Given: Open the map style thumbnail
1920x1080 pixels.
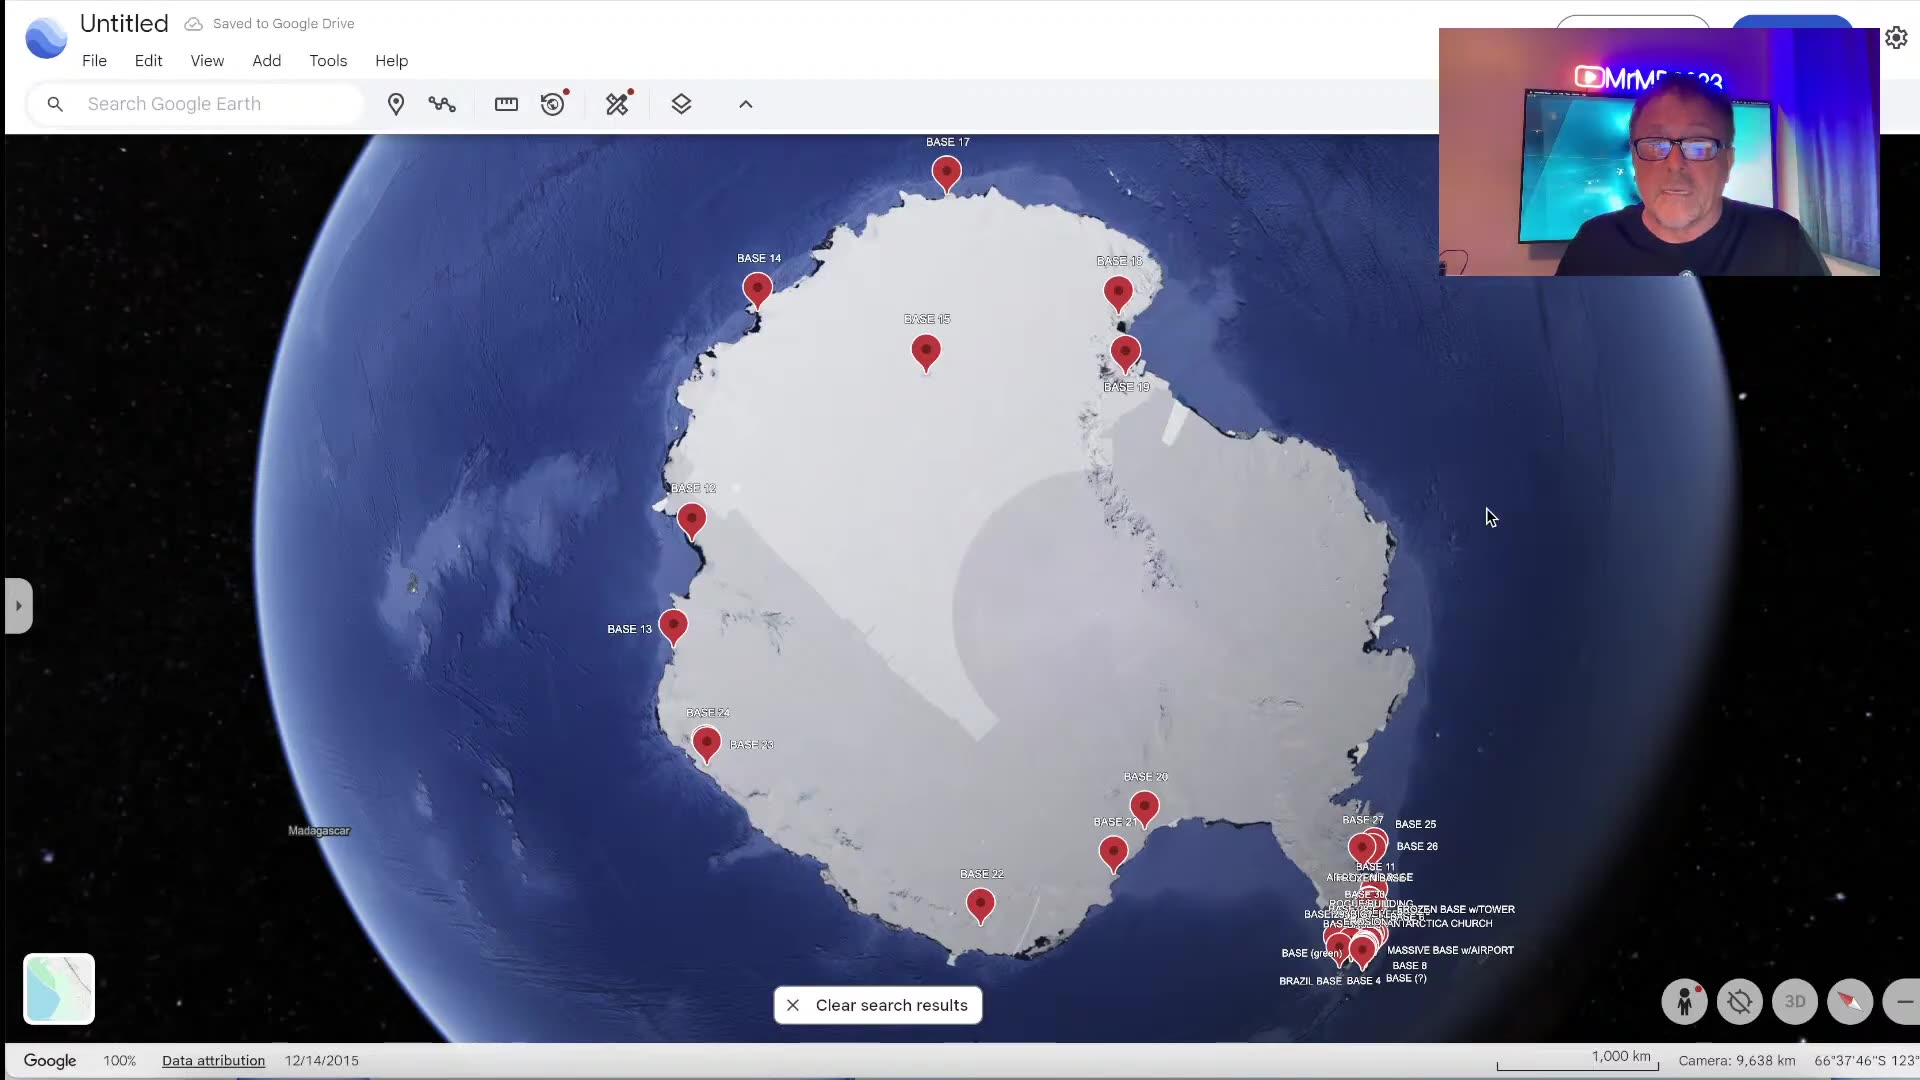Looking at the screenshot, I should [x=59, y=989].
